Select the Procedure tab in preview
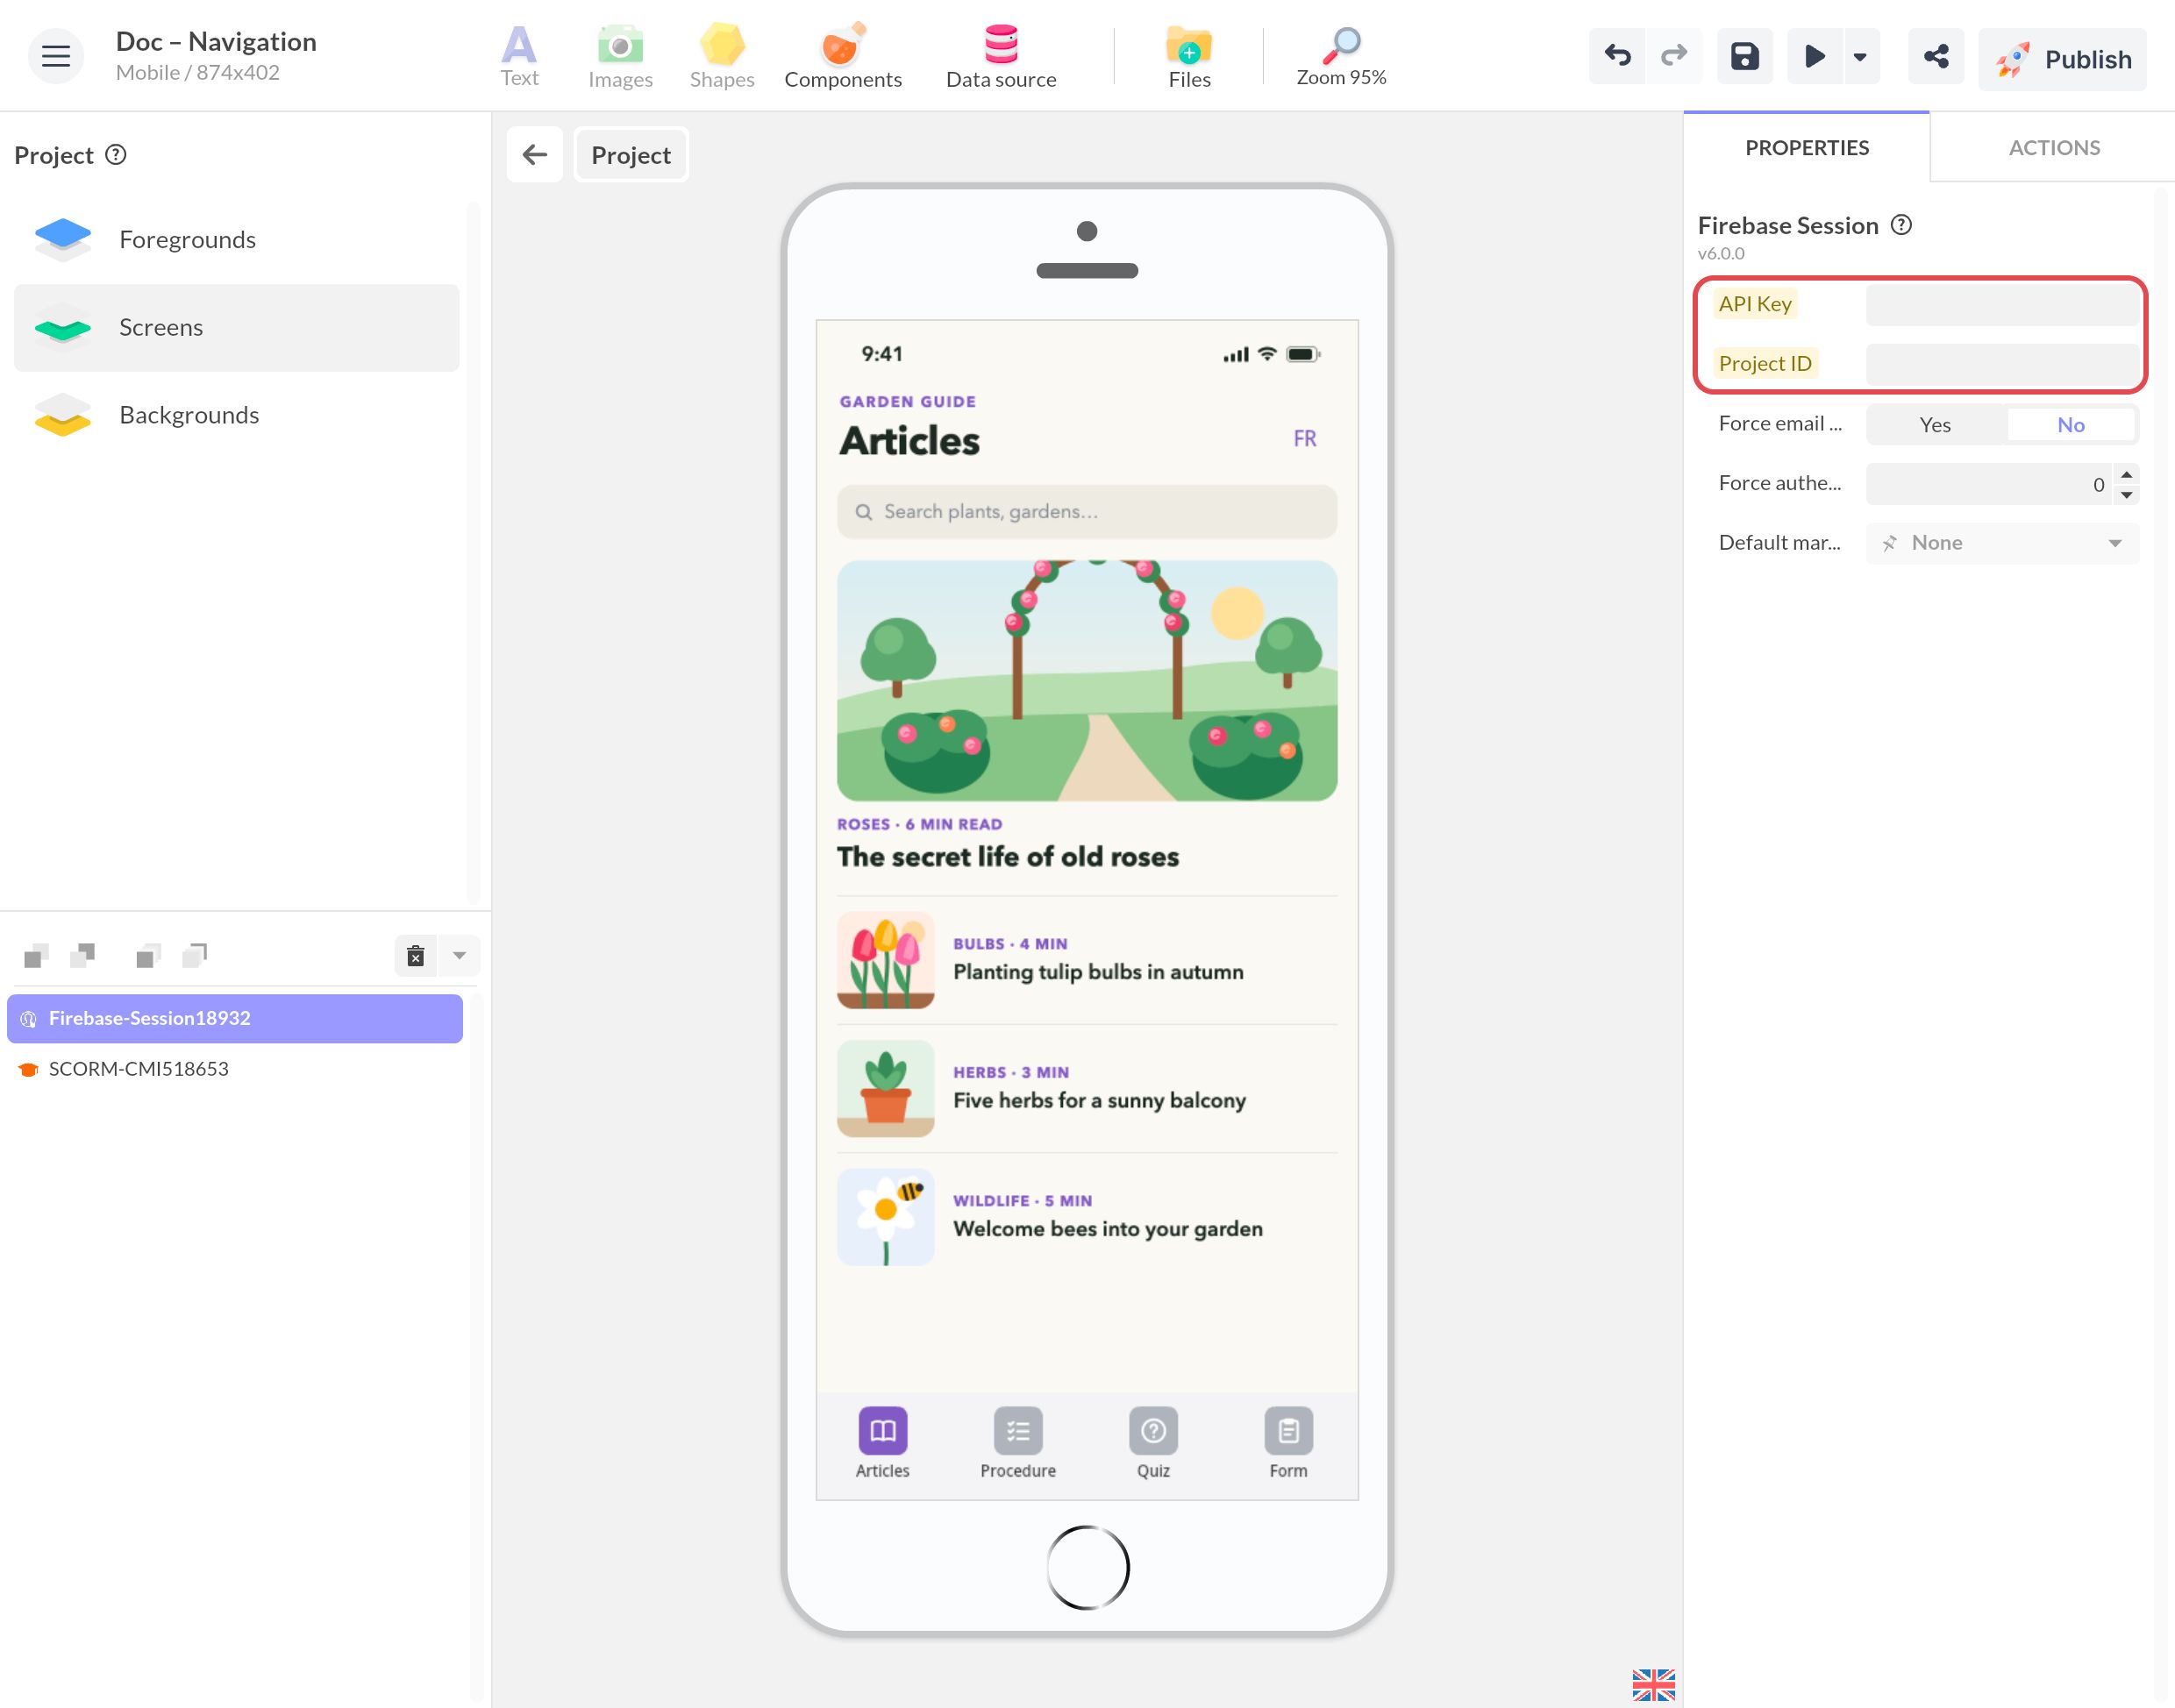The image size is (2175, 1708). coord(1017,1443)
